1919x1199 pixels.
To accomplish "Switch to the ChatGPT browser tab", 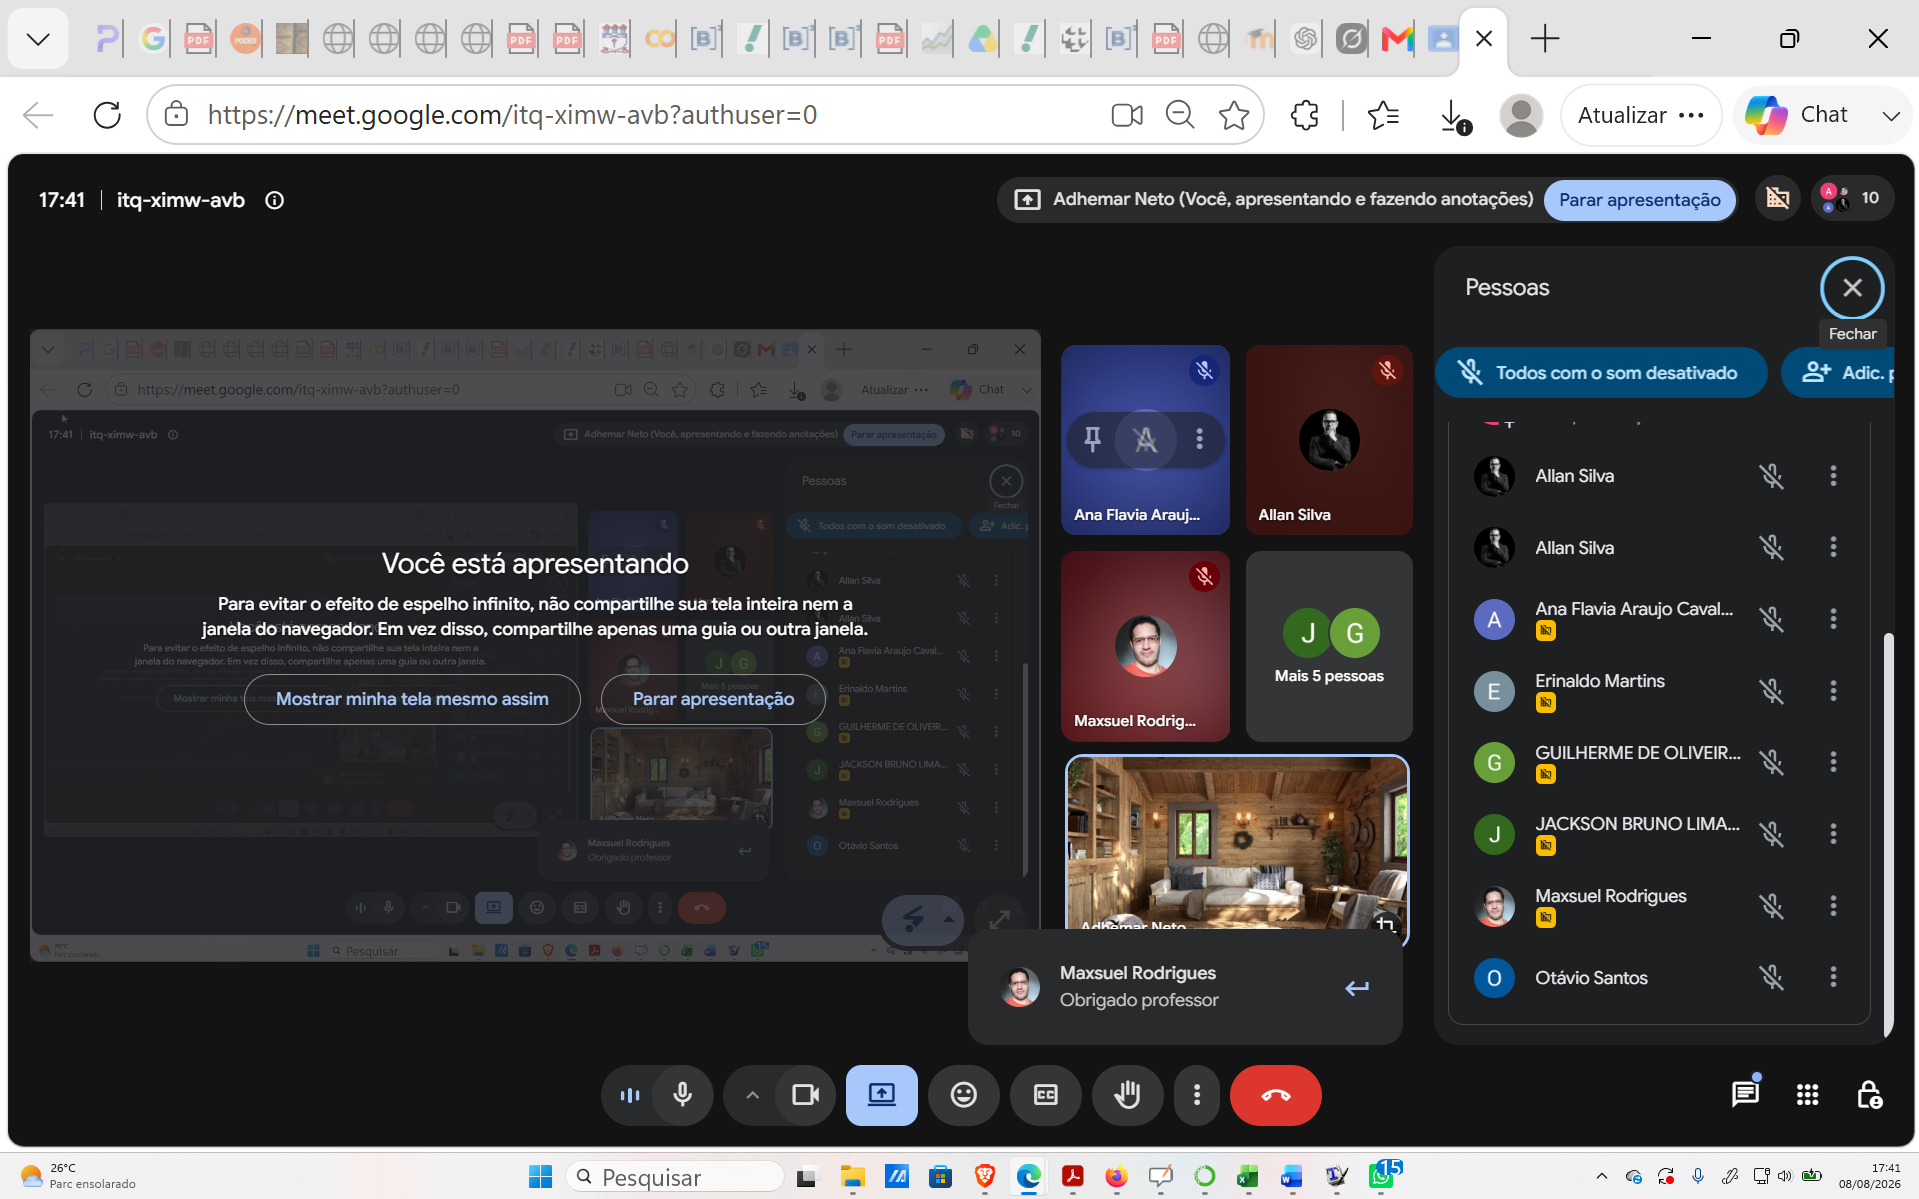I will pyautogui.click(x=1304, y=39).
